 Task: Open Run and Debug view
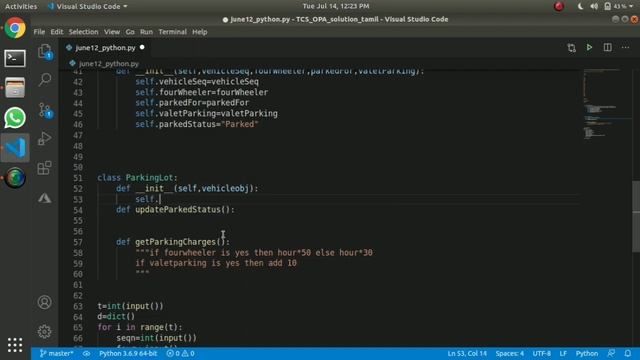point(44,139)
